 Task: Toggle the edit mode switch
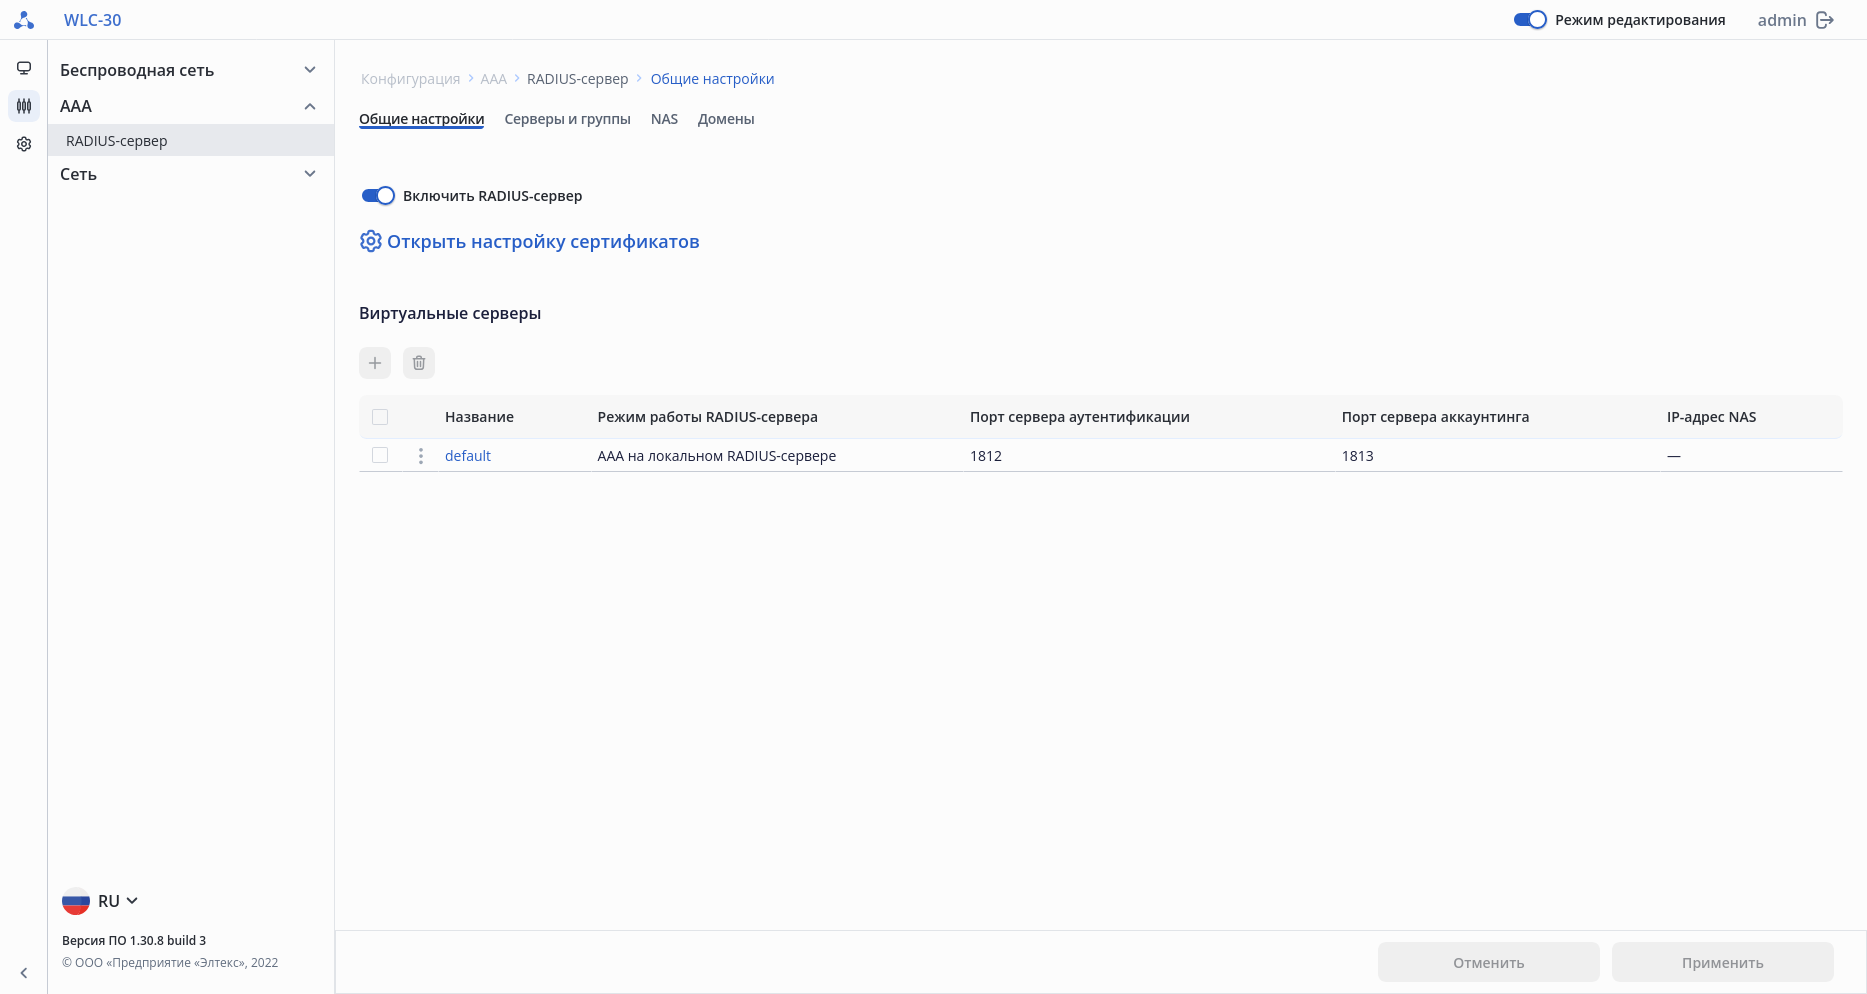[x=1530, y=20]
